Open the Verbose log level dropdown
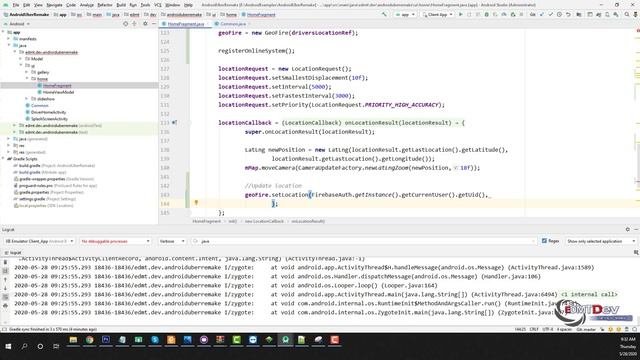The height and width of the screenshot is (360, 640). pyautogui.click(x=171, y=241)
